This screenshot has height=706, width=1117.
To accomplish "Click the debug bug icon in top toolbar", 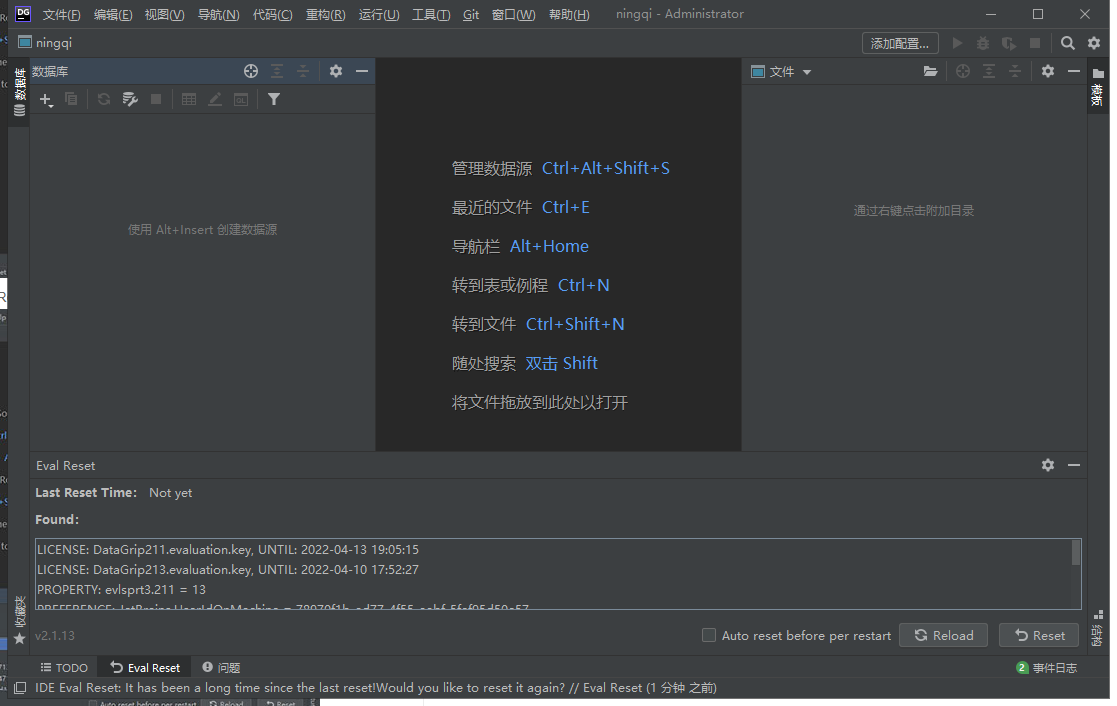I will pyautogui.click(x=983, y=43).
